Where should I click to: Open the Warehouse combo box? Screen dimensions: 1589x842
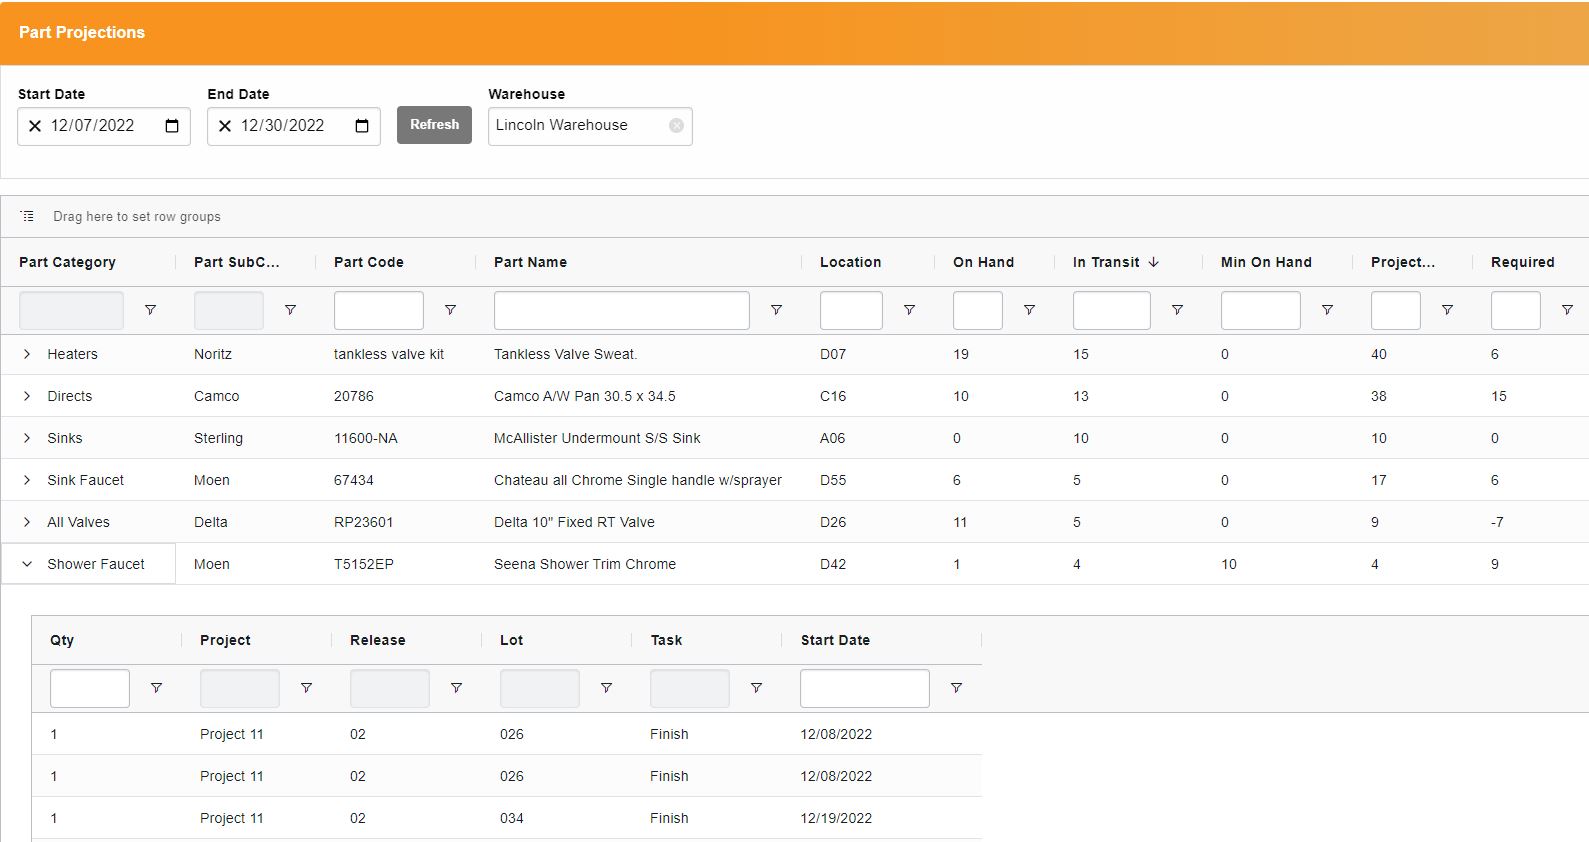point(576,126)
